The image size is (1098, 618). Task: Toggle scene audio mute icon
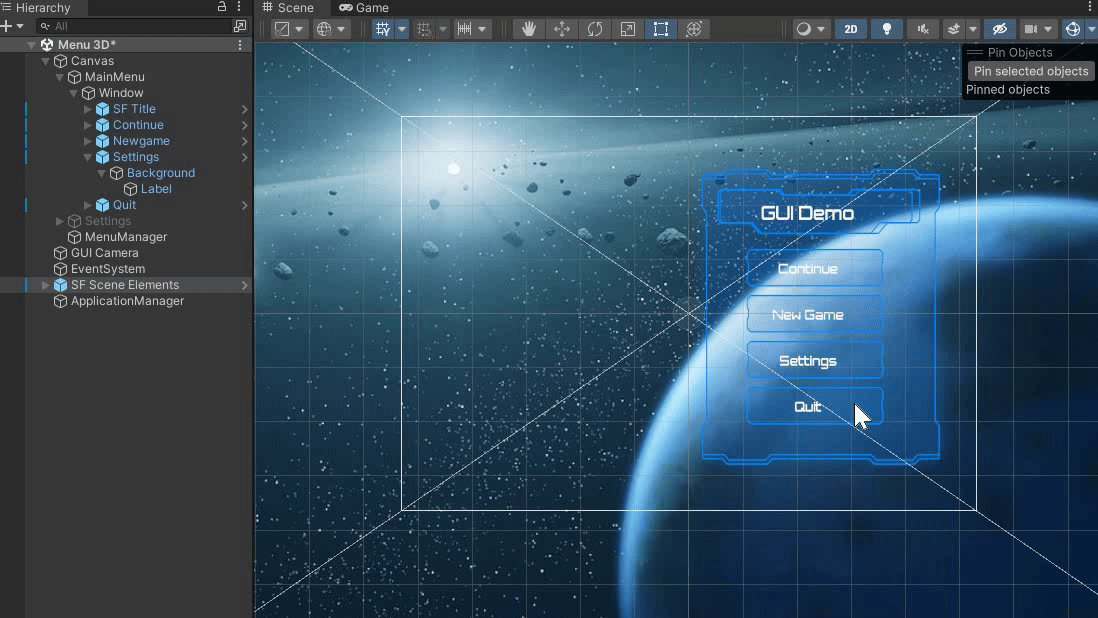coord(923,29)
